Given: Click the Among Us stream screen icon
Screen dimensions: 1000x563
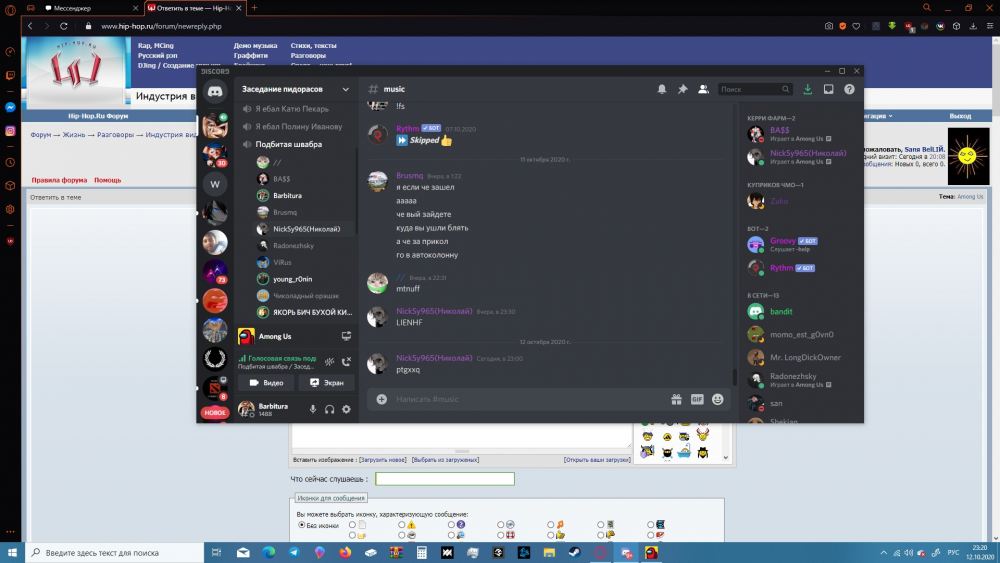Looking at the screenshot, I should pos(346,336).
